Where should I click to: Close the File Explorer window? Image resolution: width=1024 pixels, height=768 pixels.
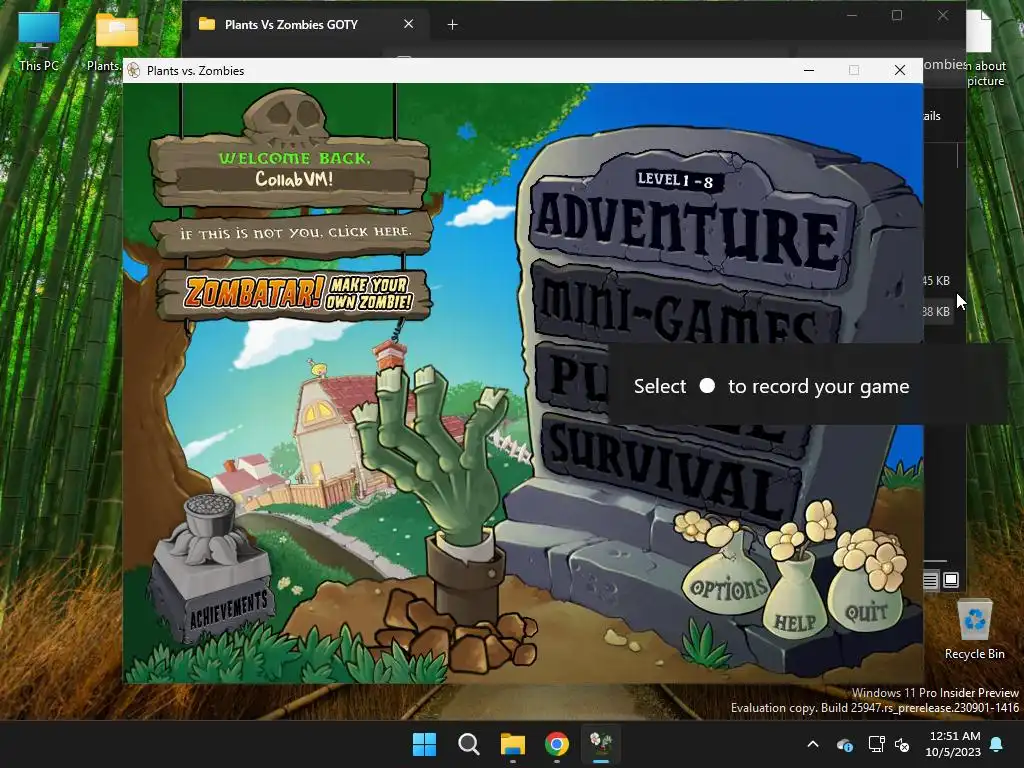(x=942, y=16)
